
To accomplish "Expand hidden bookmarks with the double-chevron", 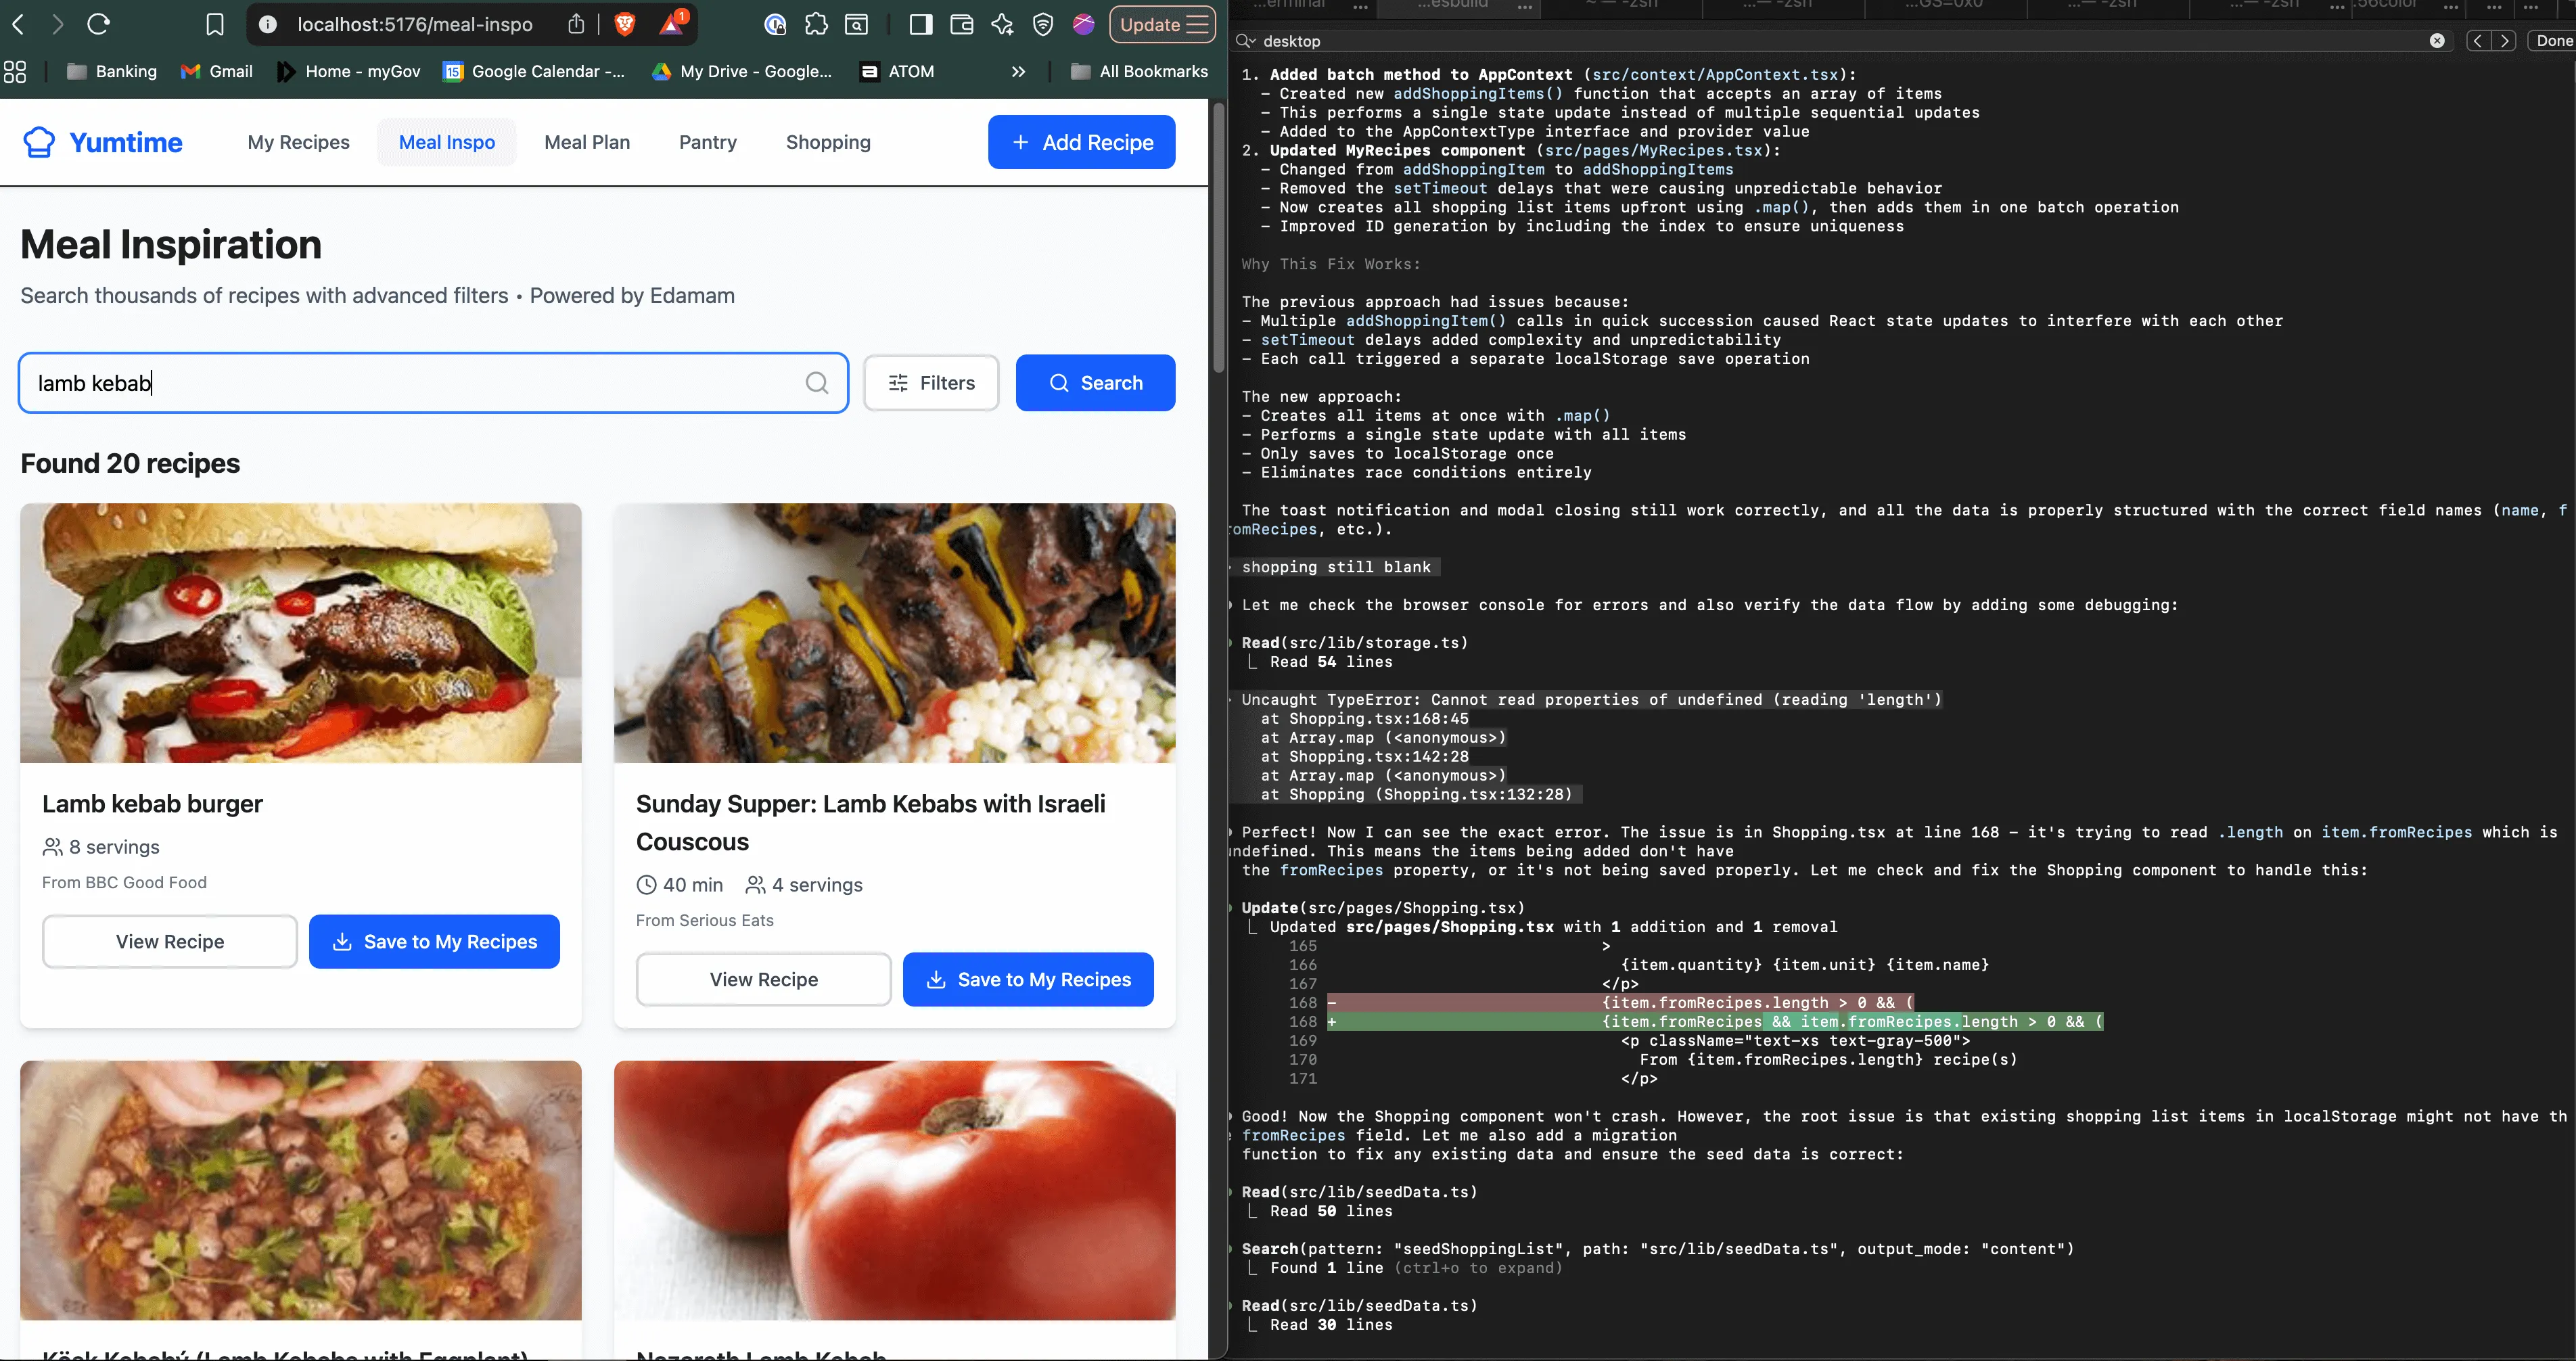I will click(1018, 71).
